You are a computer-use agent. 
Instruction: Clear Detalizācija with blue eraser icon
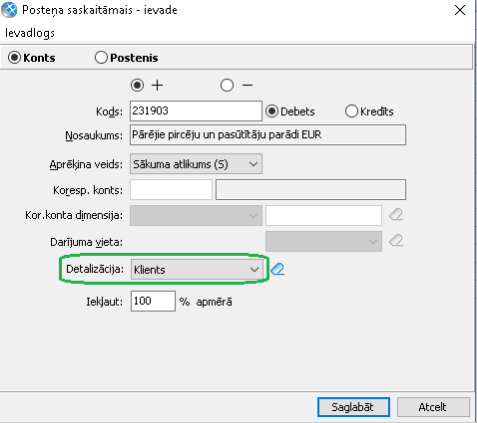point(277,269)
